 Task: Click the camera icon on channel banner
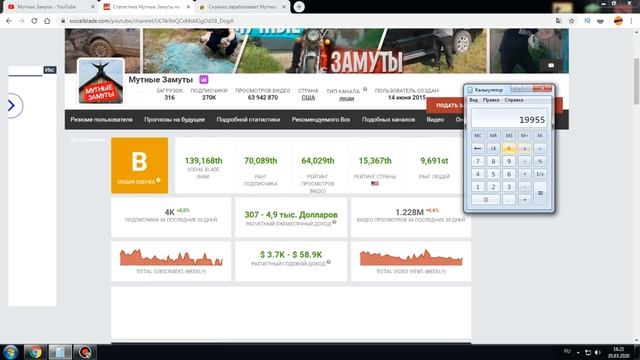click(551, 65)
